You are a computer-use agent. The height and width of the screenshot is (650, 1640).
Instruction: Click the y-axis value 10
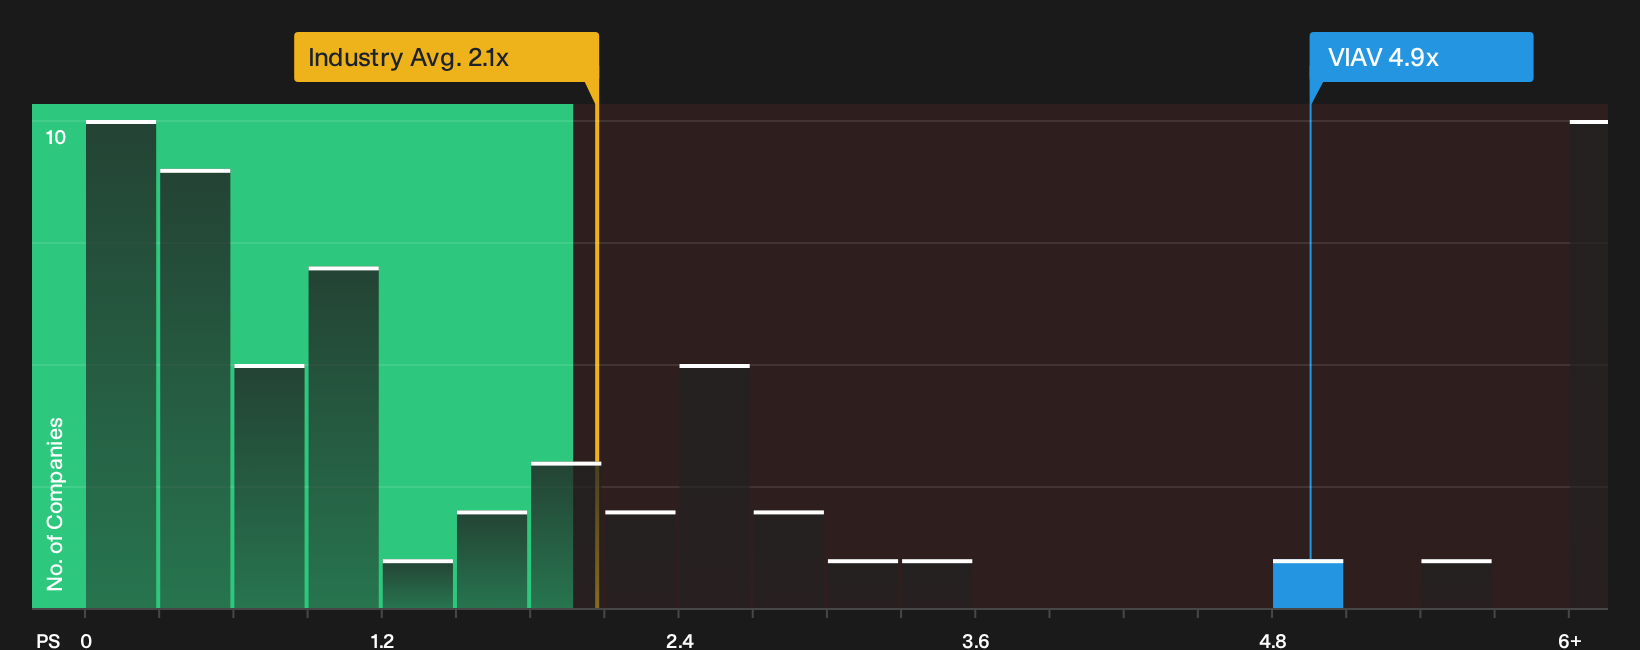pyautogui.click(x=56, y=137)
